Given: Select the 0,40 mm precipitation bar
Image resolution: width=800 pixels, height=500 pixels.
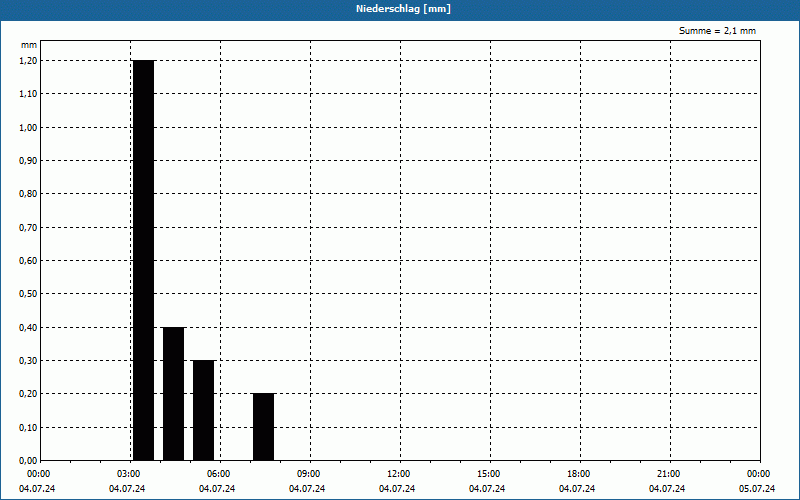Looking at the screenshot, I should (x=173, y=393).
